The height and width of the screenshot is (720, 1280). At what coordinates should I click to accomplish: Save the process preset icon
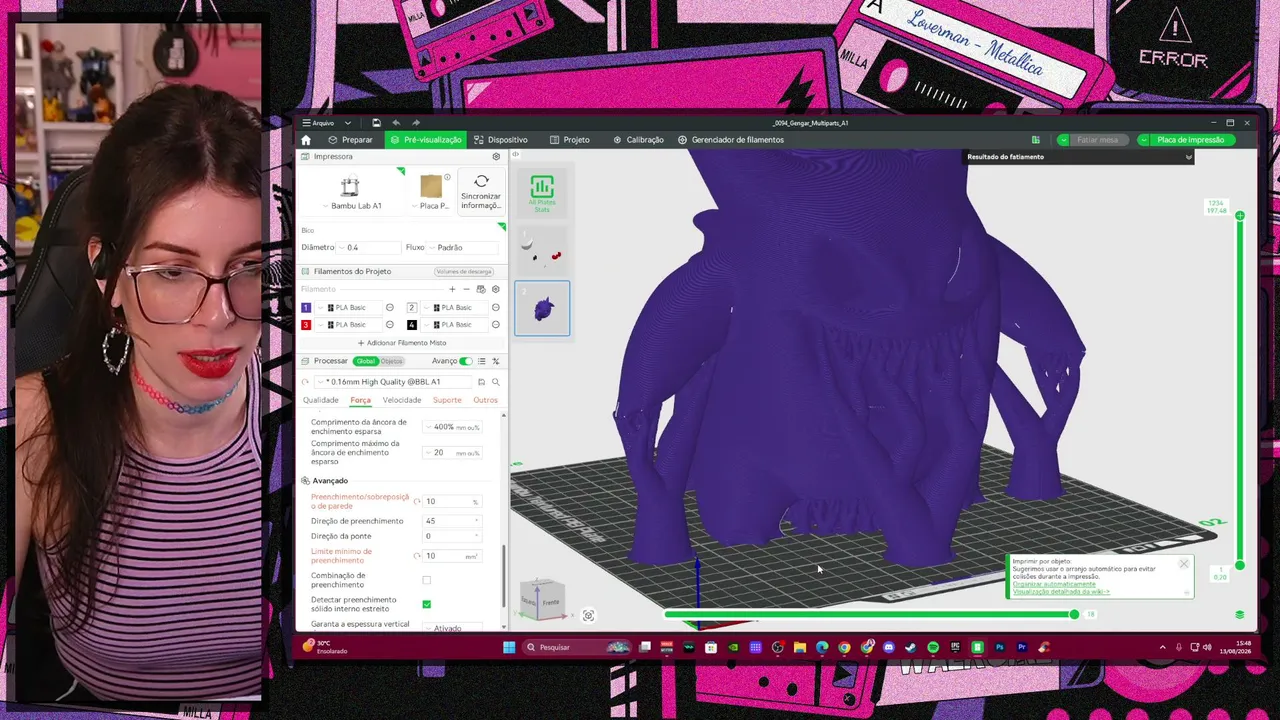pos(481,382)
